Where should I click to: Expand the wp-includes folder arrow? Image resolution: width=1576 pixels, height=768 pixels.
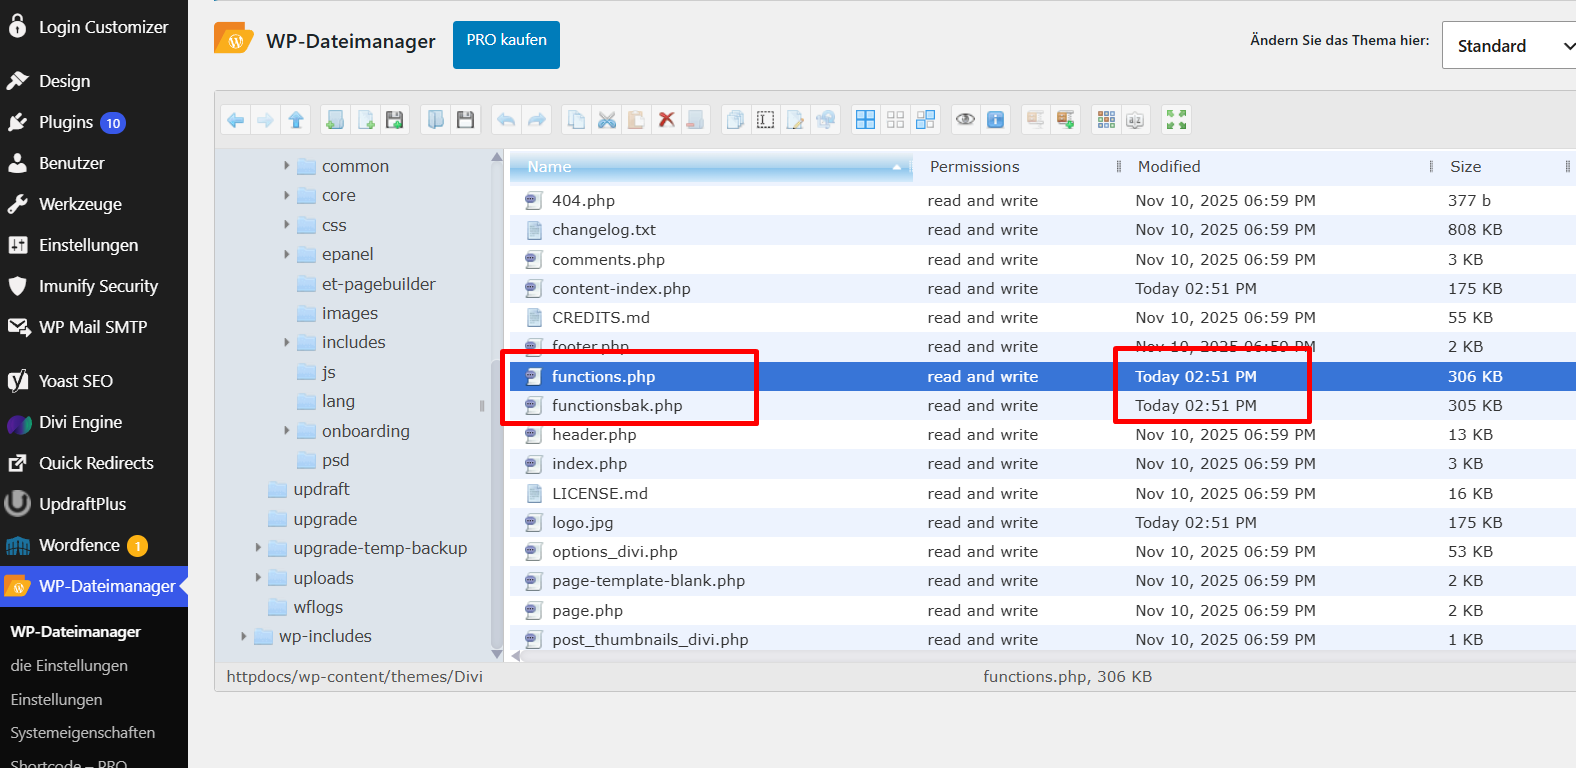tap(244, 636)
